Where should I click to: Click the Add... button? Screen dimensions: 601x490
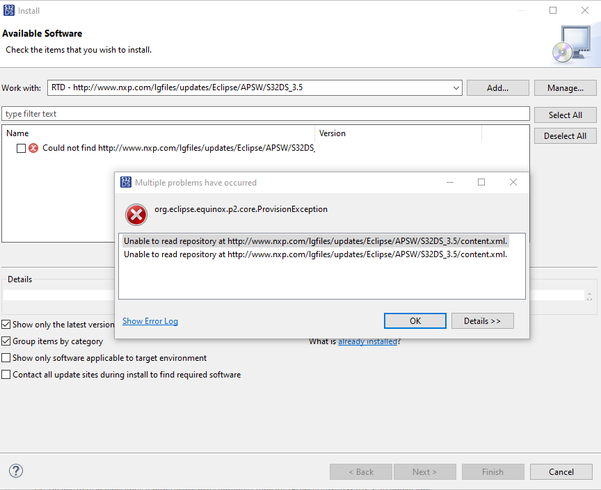tap(498, 88)
